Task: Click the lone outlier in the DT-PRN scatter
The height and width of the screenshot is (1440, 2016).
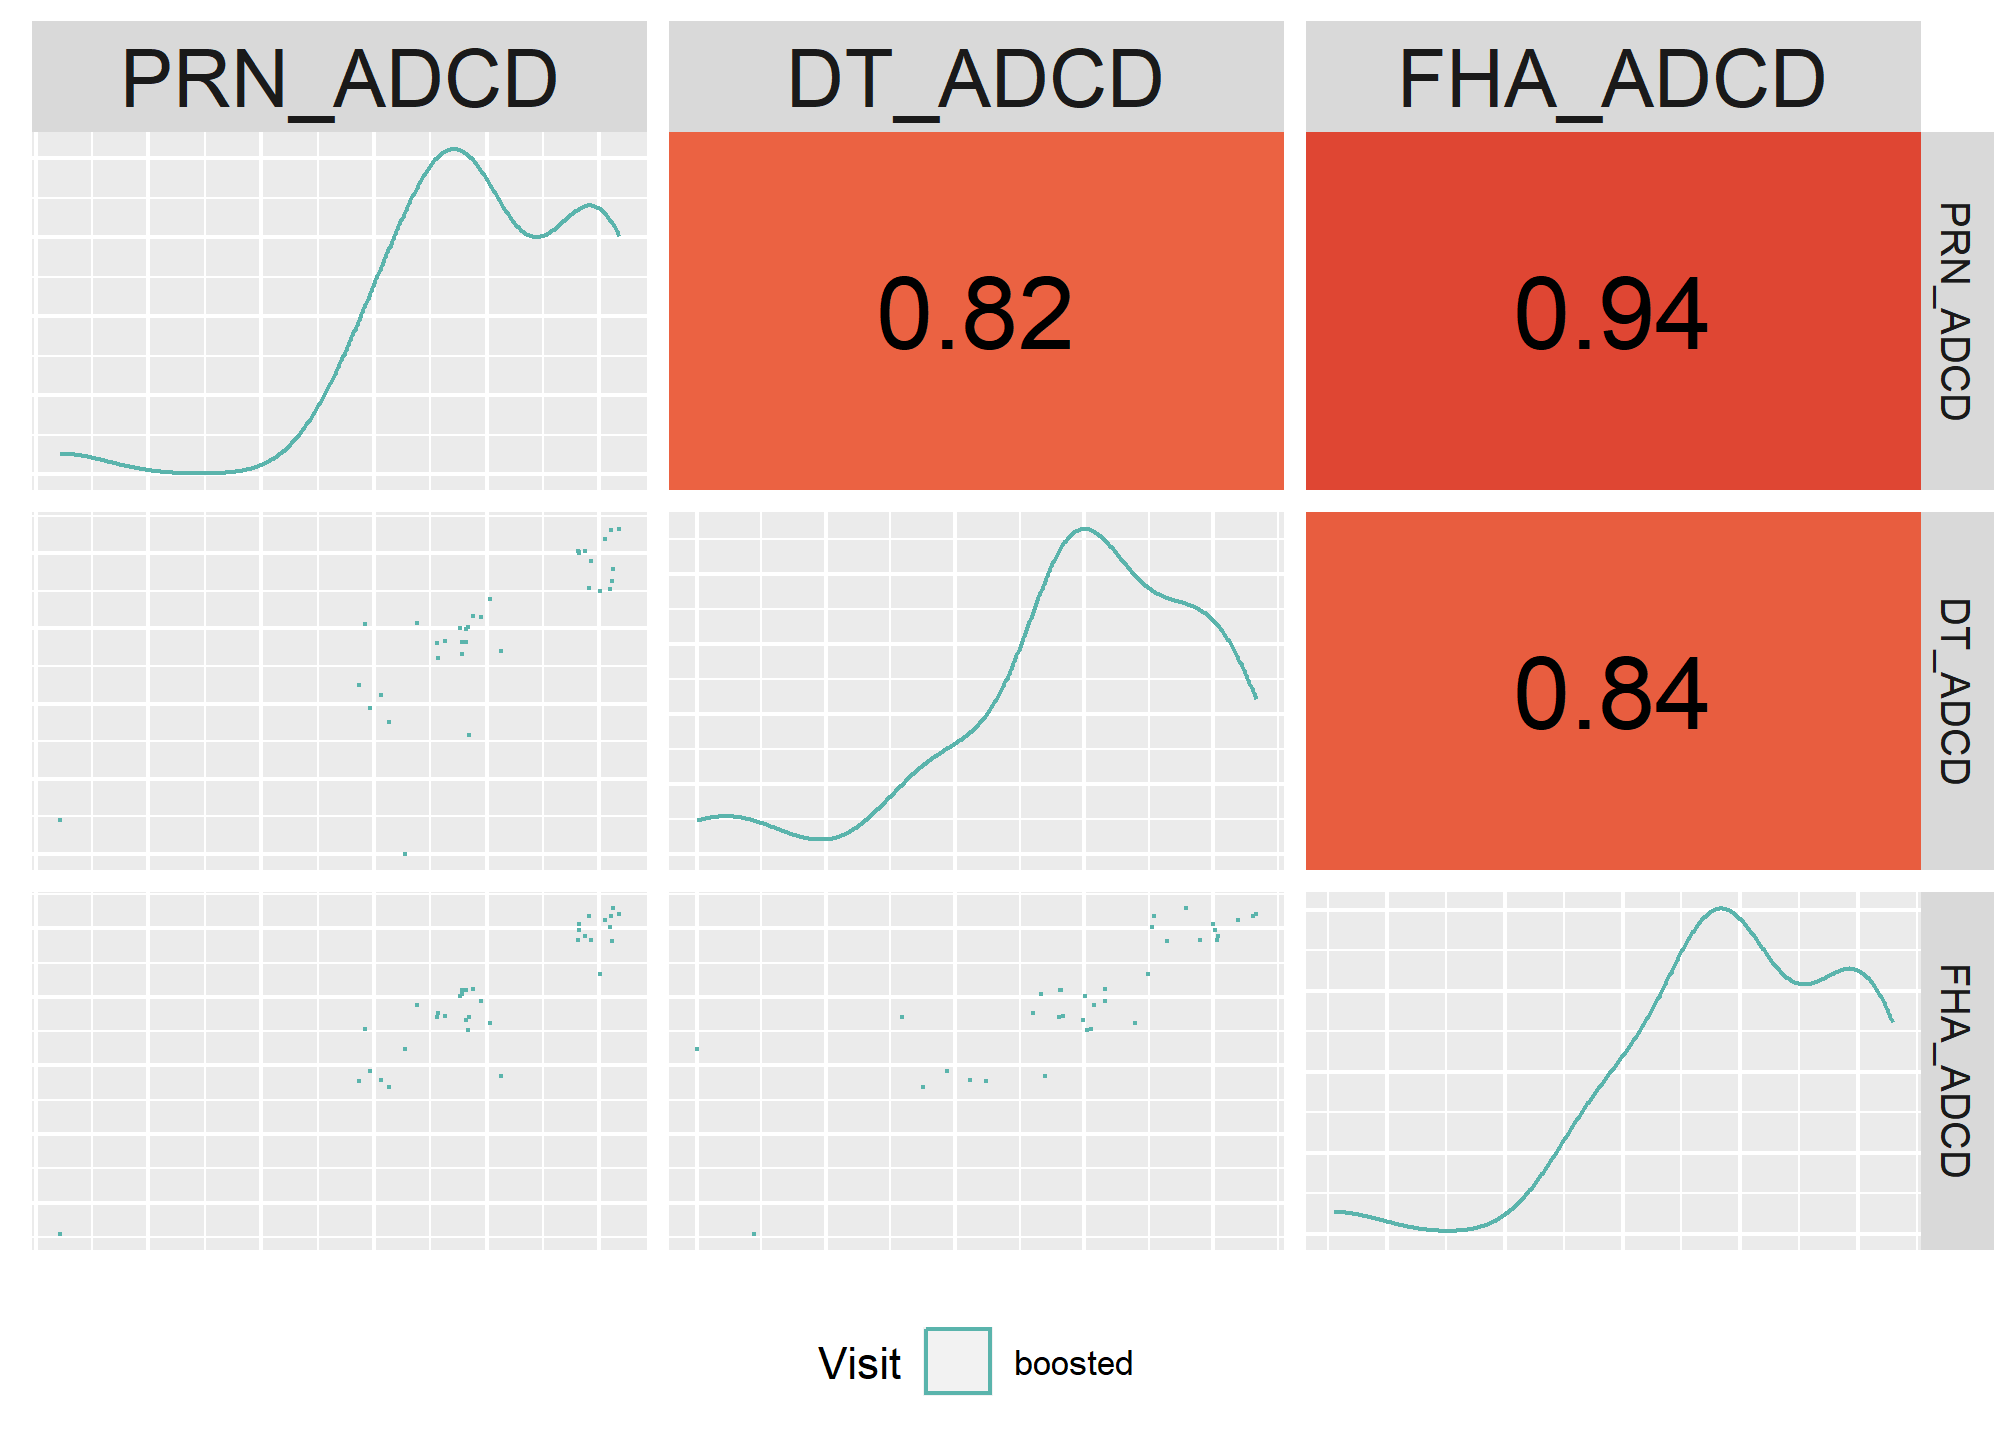Action: 60,820
